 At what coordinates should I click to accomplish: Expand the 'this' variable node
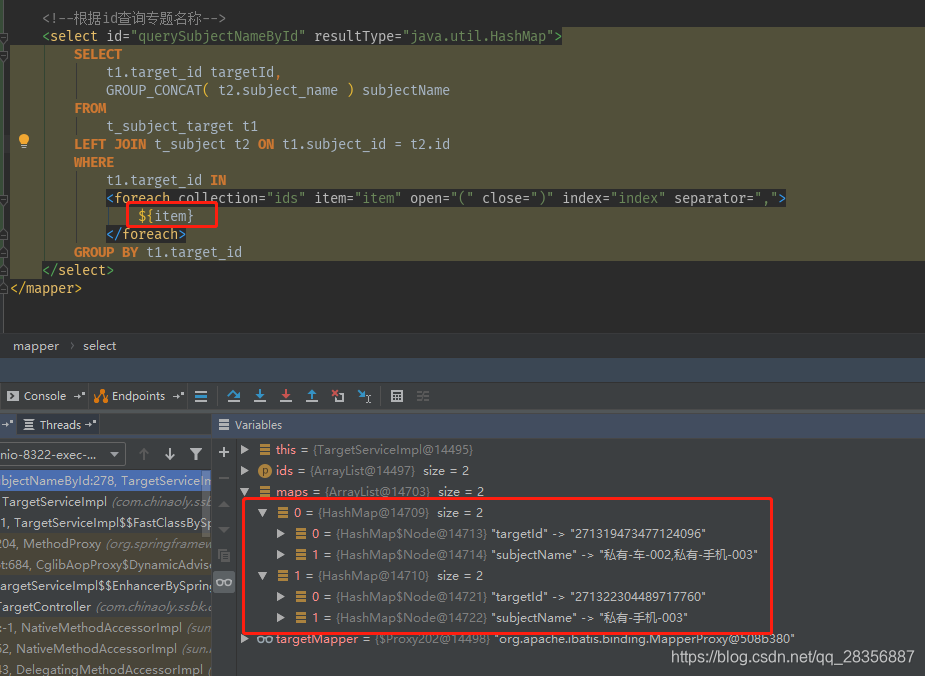[x=245, y=449]
